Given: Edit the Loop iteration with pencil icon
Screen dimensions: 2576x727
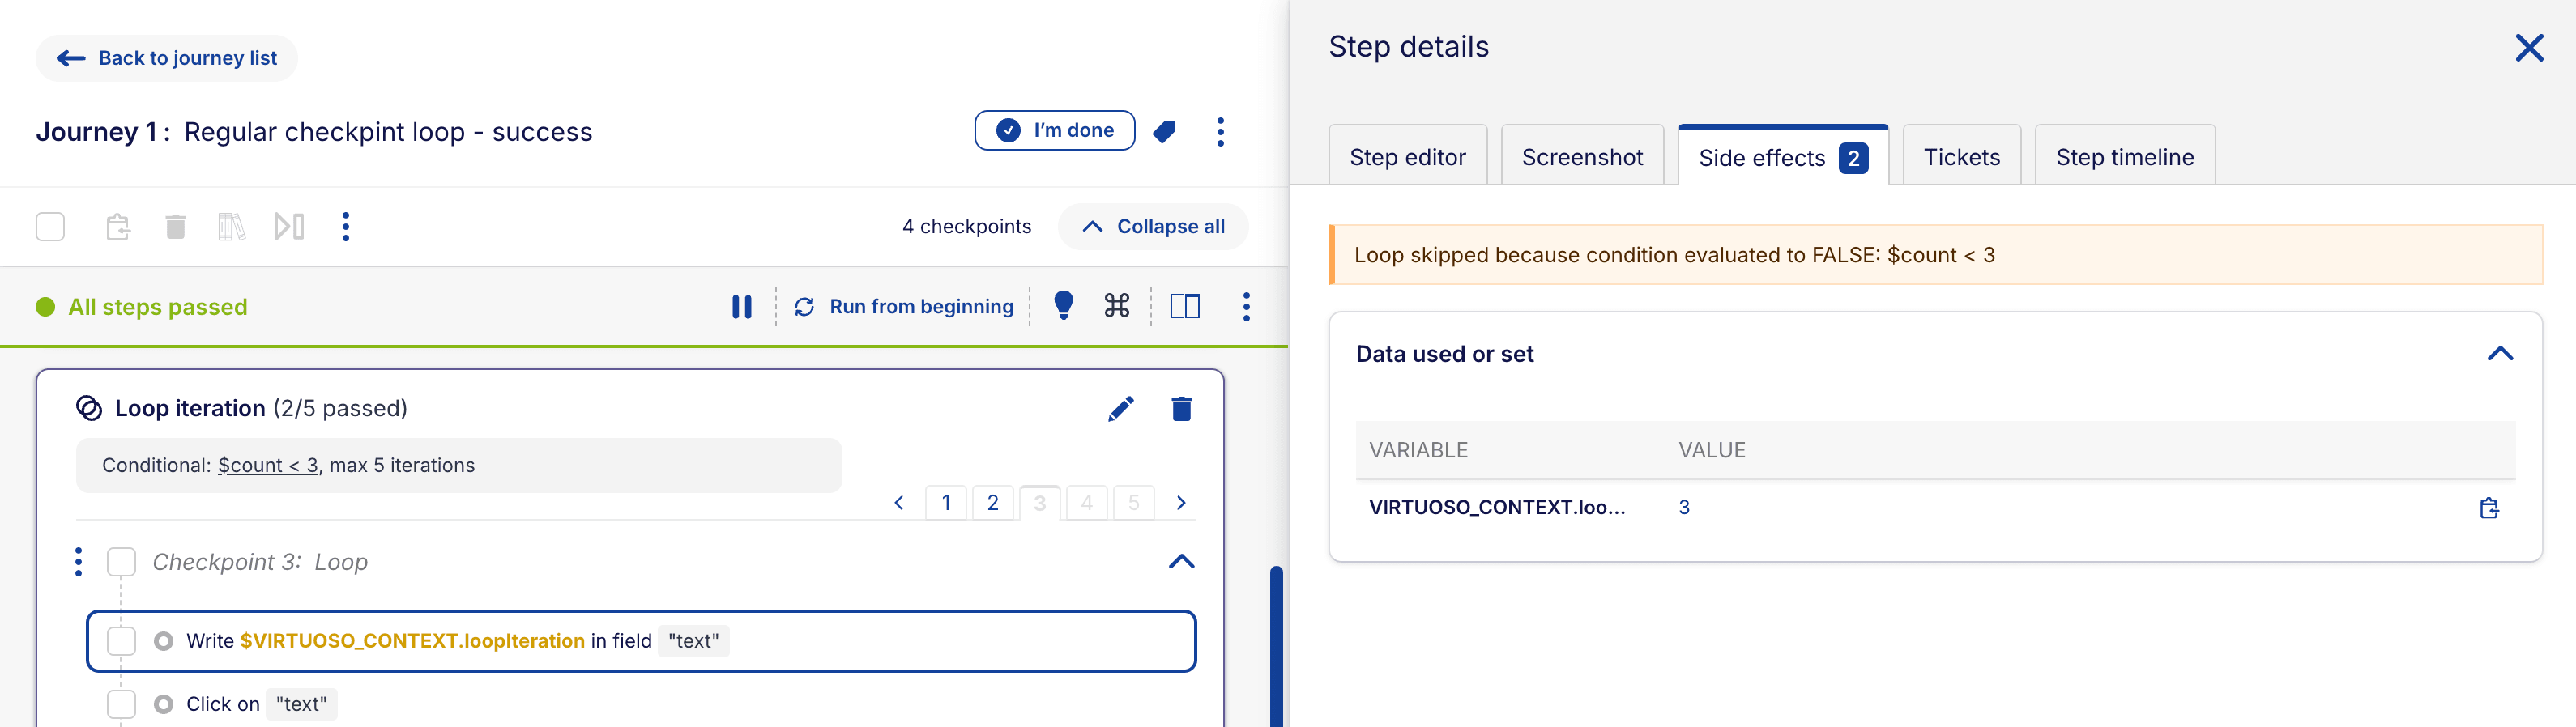Looking at the screenshot, I should tap(1120, 409).
